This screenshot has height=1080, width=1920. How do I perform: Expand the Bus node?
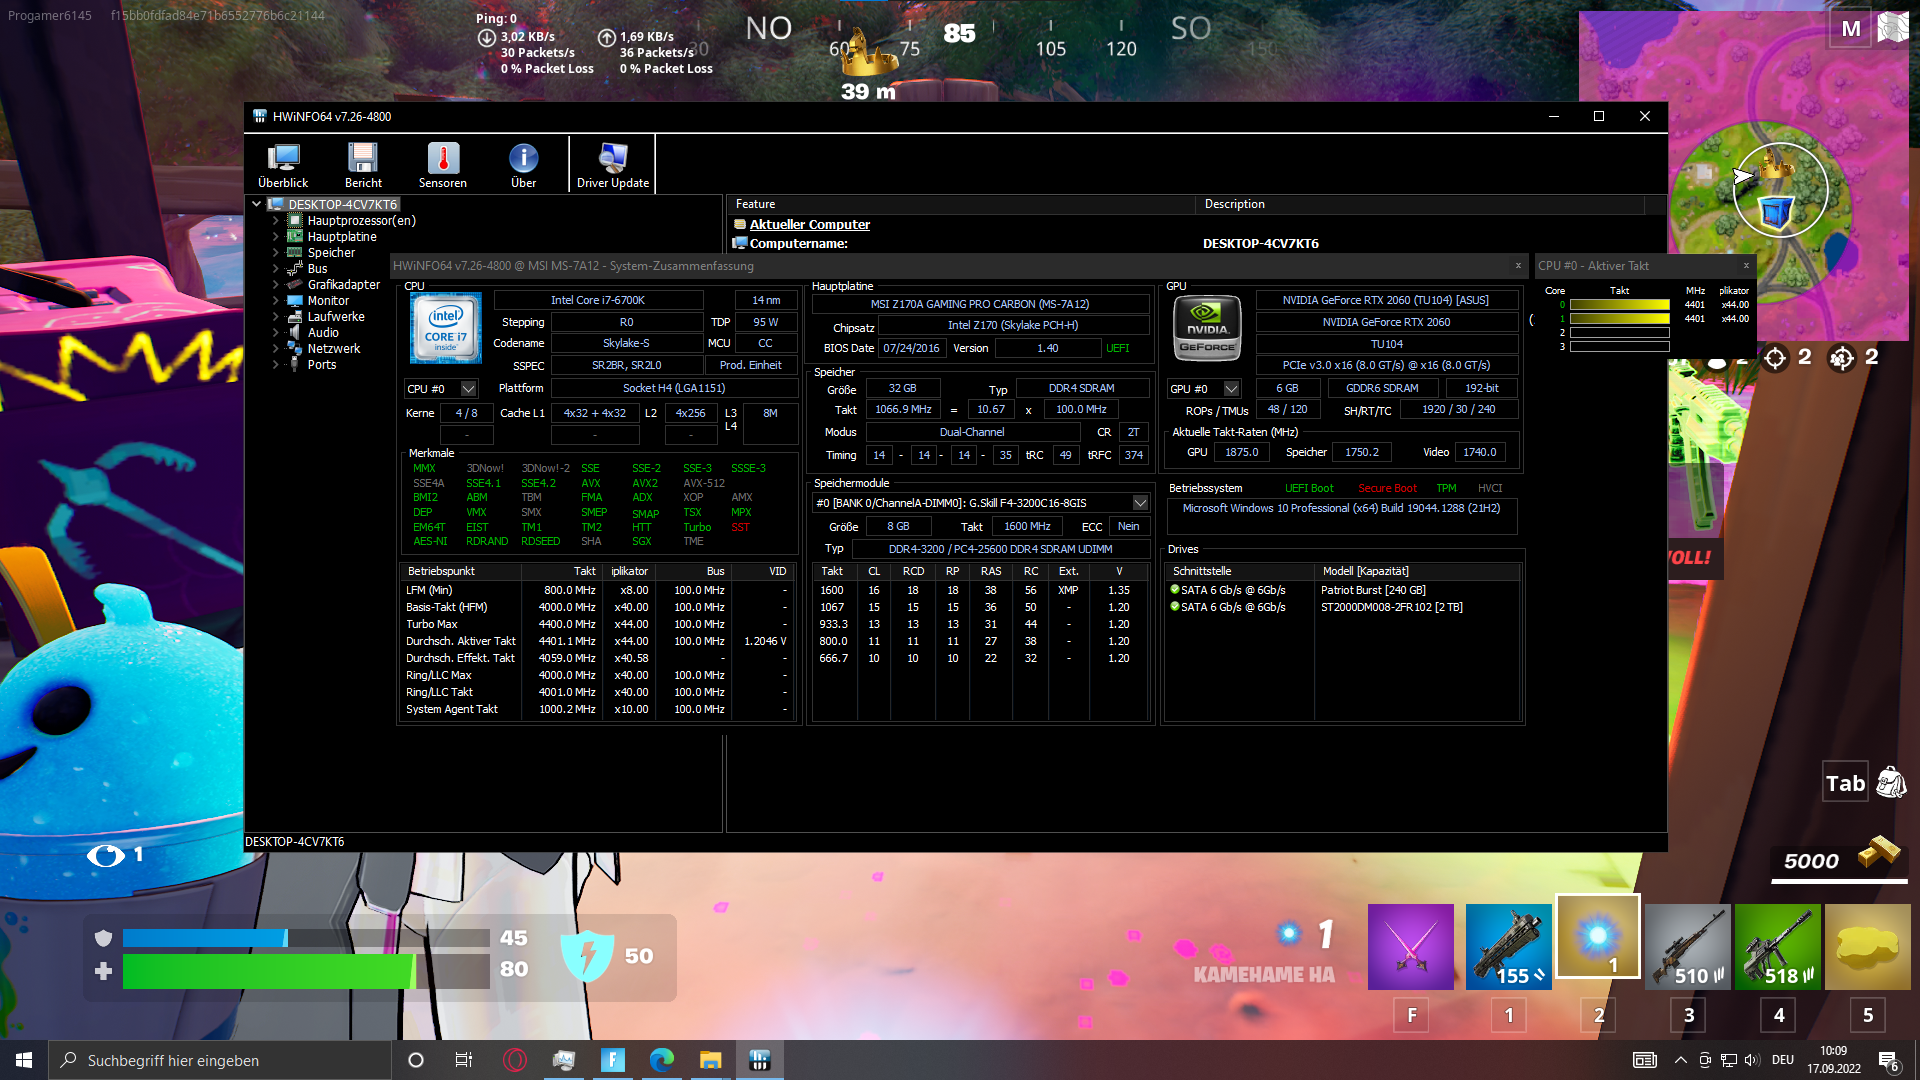pyautogui.click(x=276, y=269)
